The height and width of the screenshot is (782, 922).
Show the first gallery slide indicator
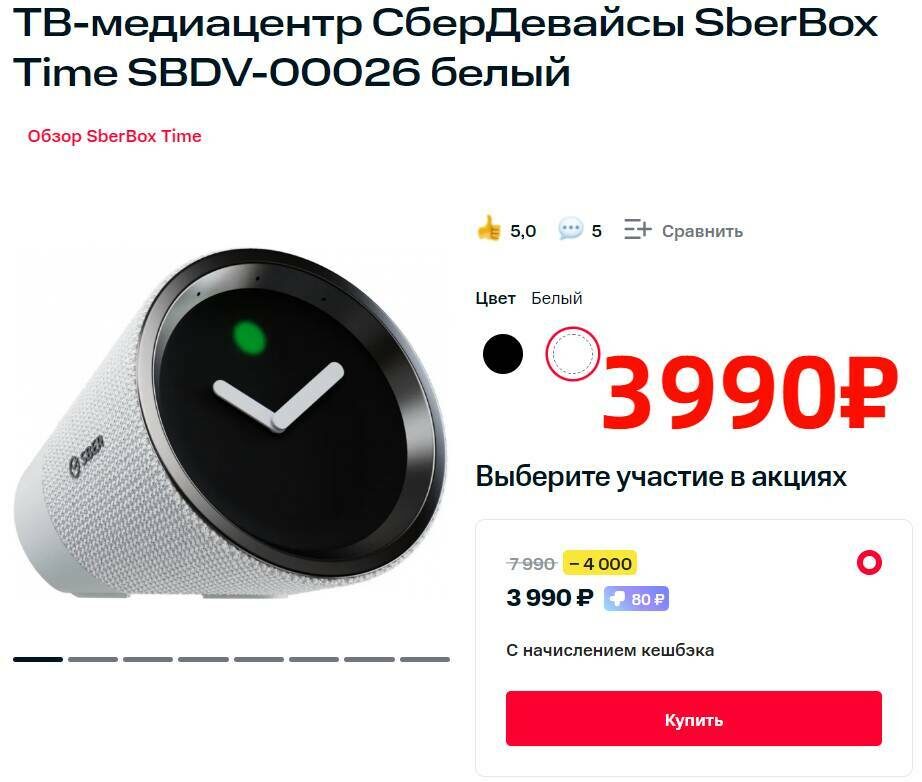click(38, 660)
